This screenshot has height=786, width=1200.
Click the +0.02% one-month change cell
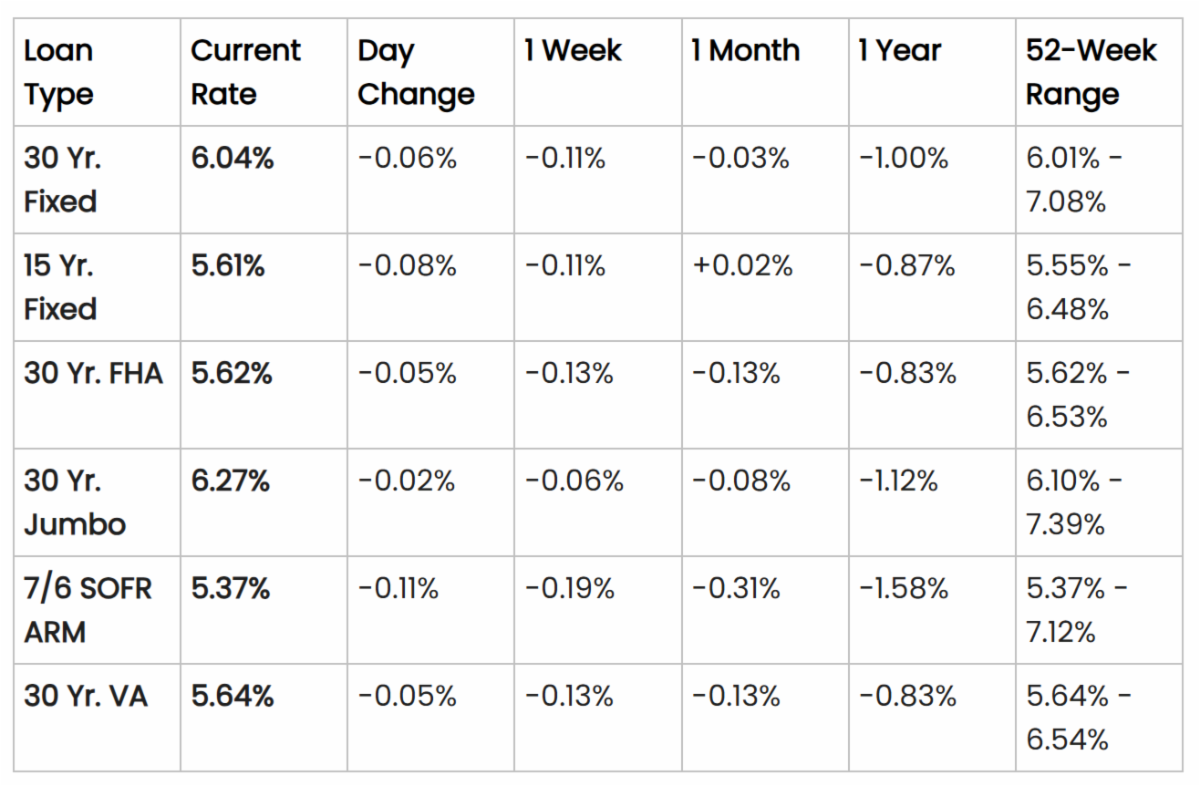click(741, 266)
